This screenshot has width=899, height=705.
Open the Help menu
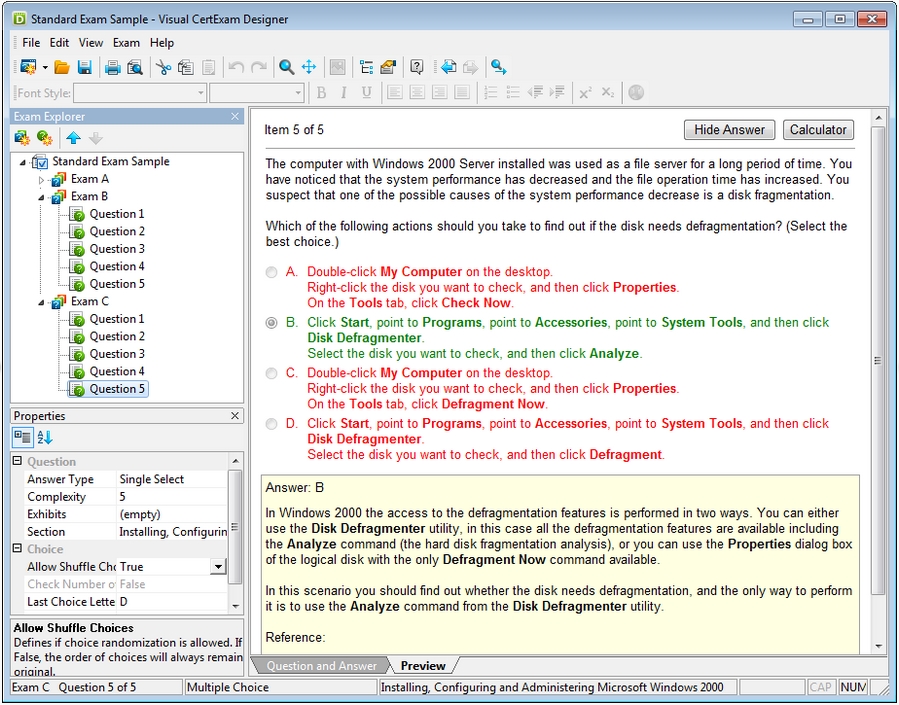pos(162,43)
